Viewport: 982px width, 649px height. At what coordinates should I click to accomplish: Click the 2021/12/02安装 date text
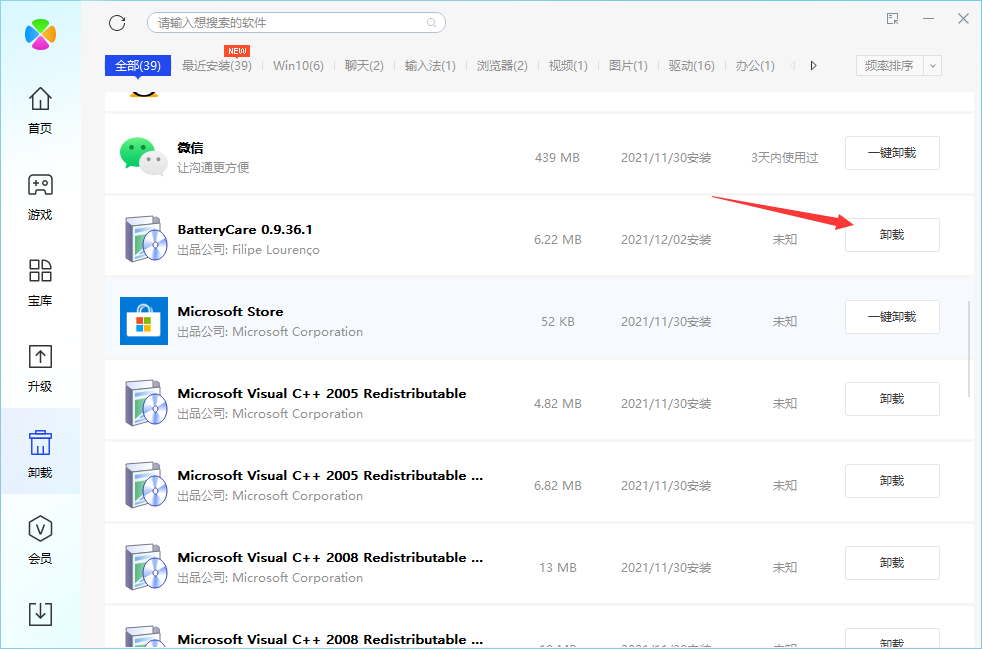click(666, 240)
